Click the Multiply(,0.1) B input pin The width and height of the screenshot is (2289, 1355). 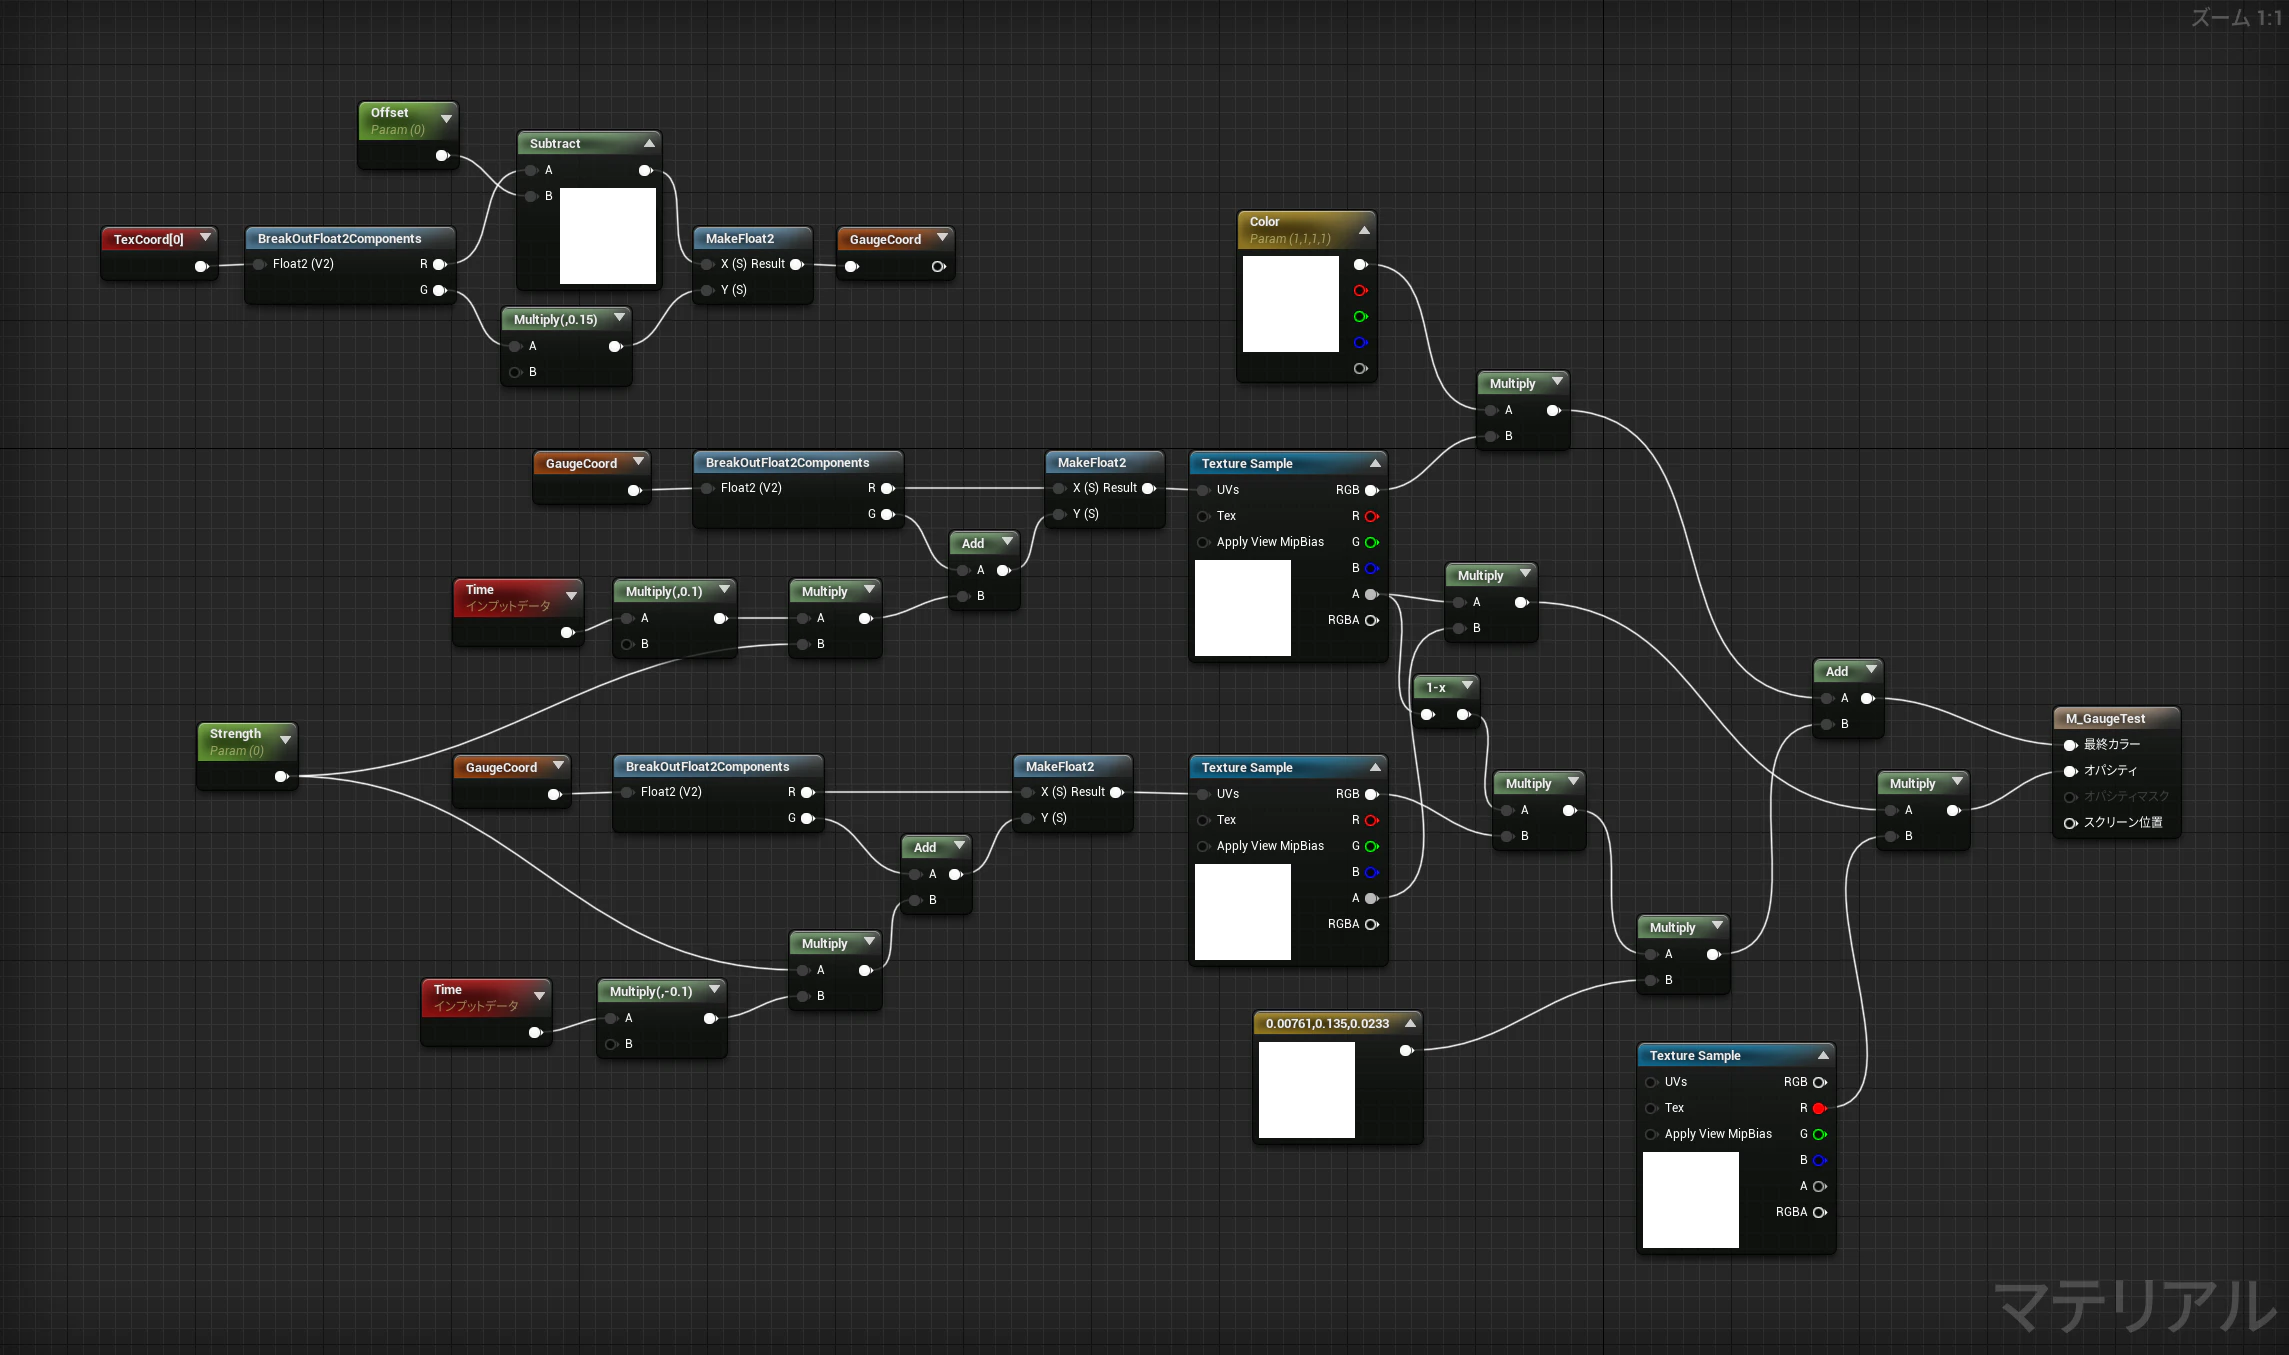coord(627,644)
